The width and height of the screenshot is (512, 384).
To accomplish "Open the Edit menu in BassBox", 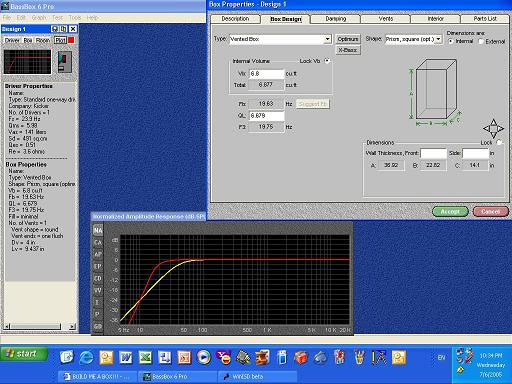I will (x=21, y=17).
